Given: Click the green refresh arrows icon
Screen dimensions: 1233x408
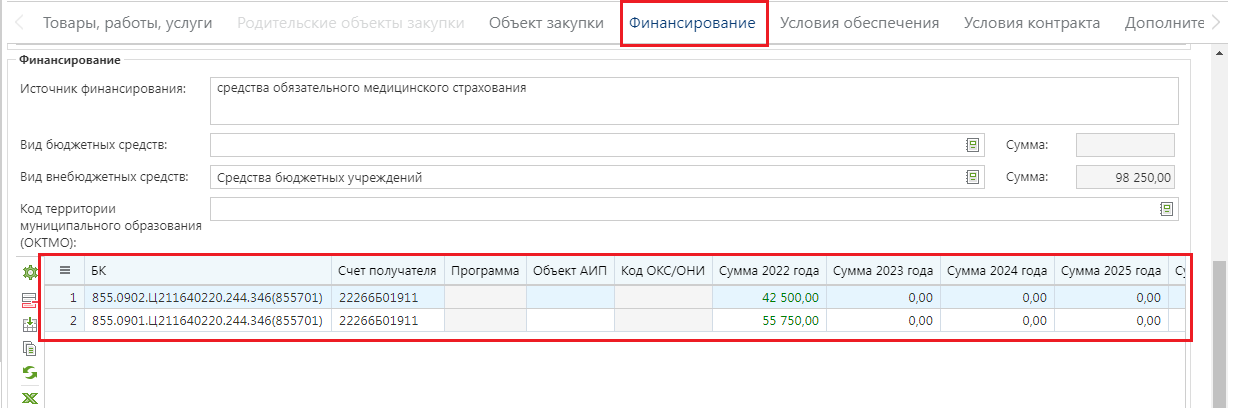Looking at the screenshot, I should pos(29,373).
